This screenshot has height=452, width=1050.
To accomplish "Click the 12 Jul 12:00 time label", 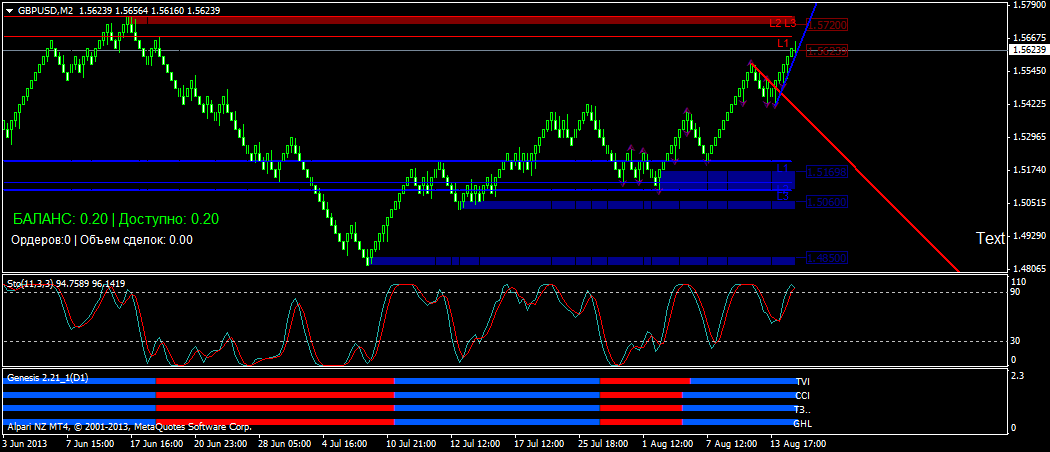I will pos(475,443).
